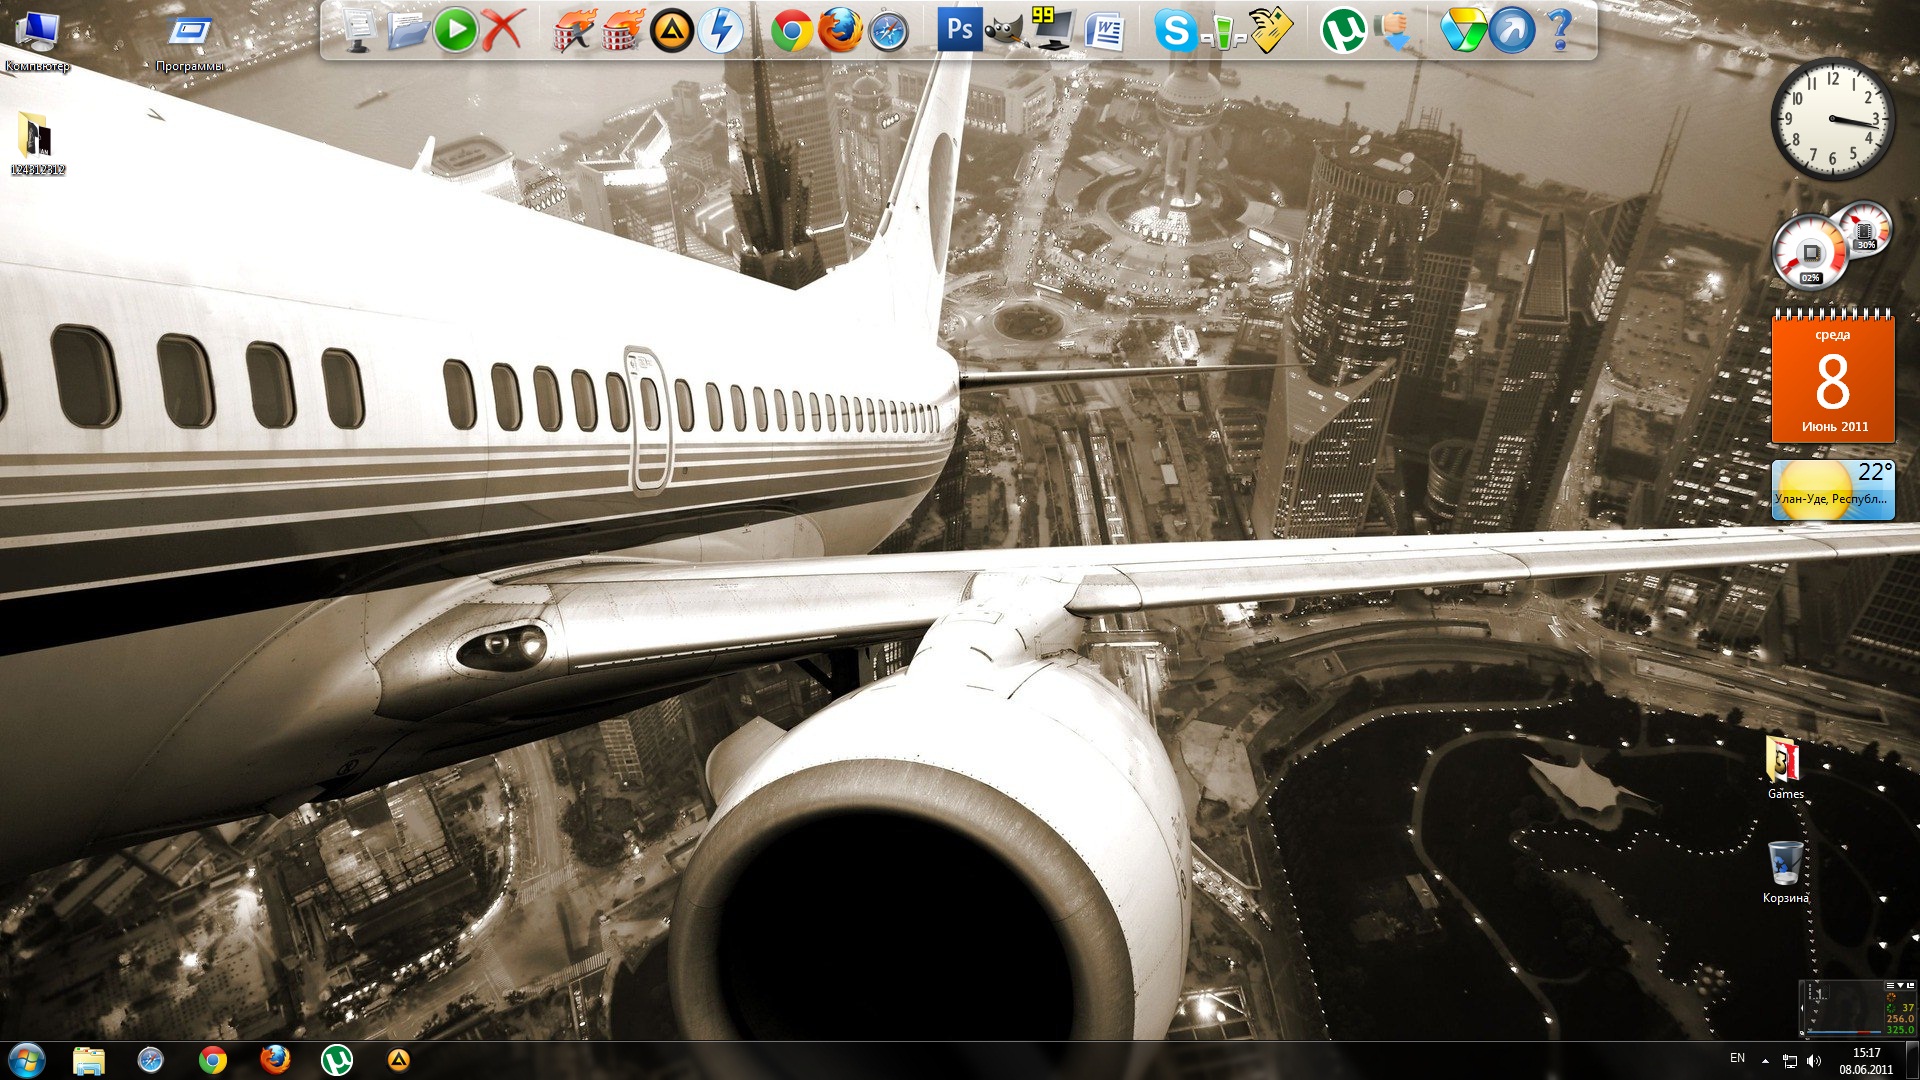Click the Windows Start orb button

26,1060
